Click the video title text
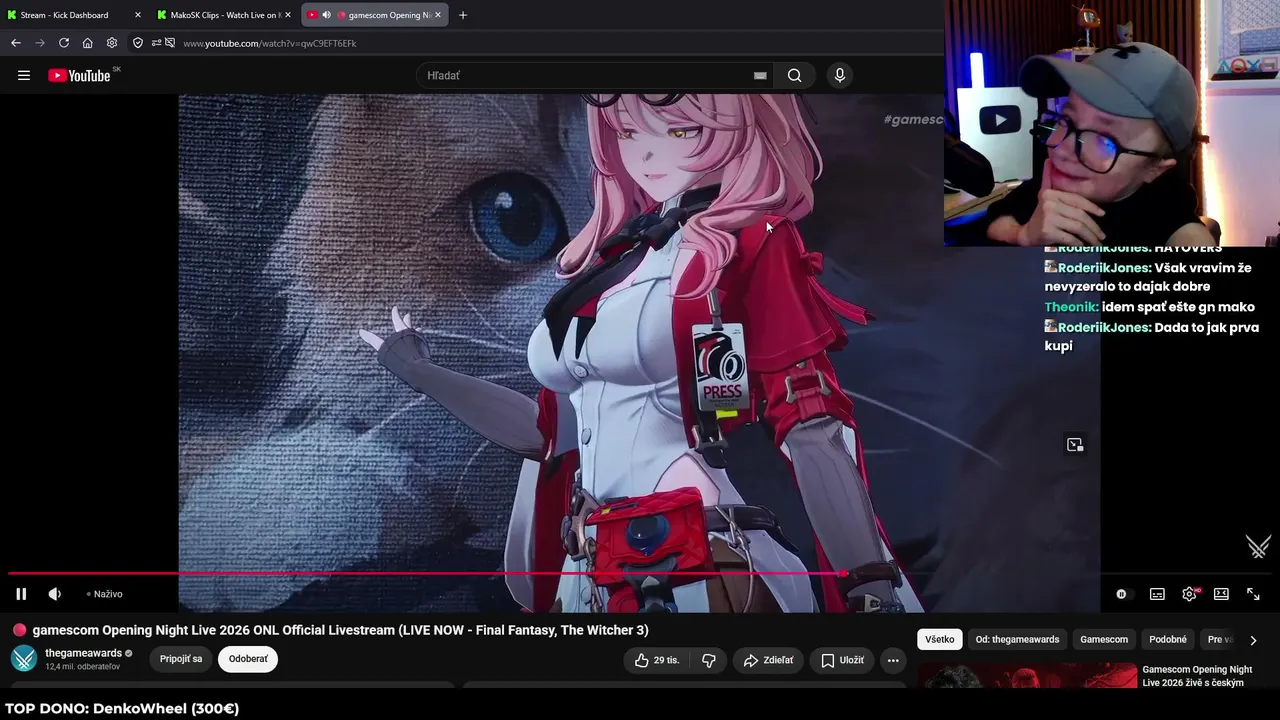Screen dimensions: 1280x720 point(340,630)
